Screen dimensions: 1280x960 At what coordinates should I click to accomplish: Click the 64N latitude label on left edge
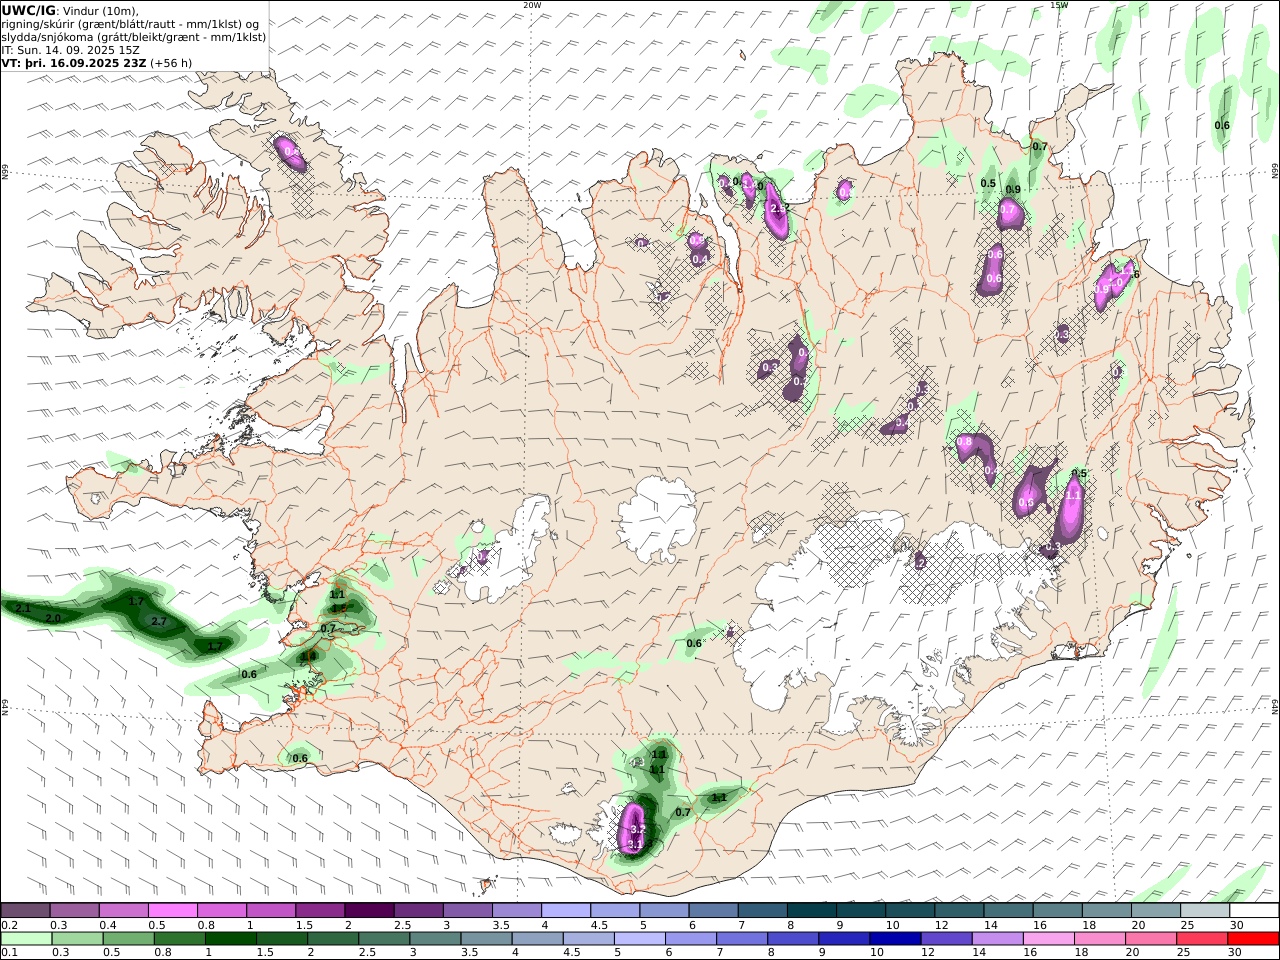point(5,706)
